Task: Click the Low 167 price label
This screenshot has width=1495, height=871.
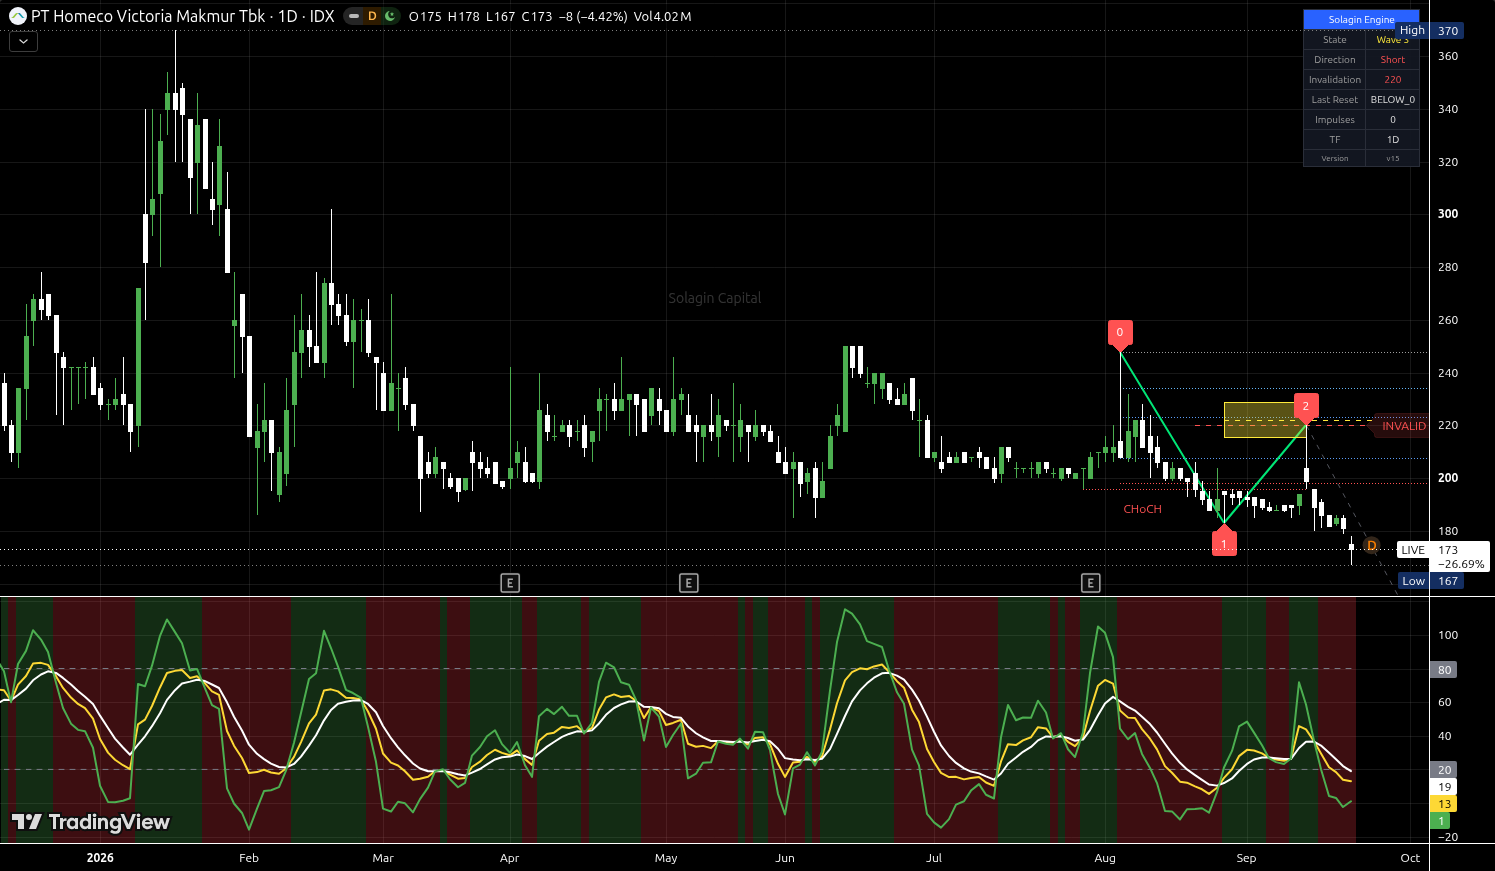Action: (1431, 581)
